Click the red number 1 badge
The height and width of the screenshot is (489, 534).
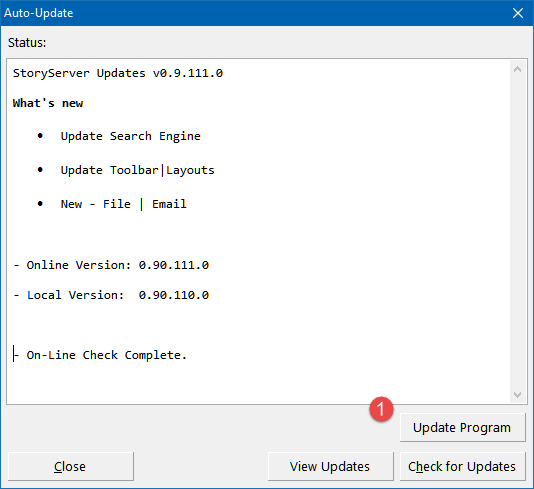[x=381, y=409]
